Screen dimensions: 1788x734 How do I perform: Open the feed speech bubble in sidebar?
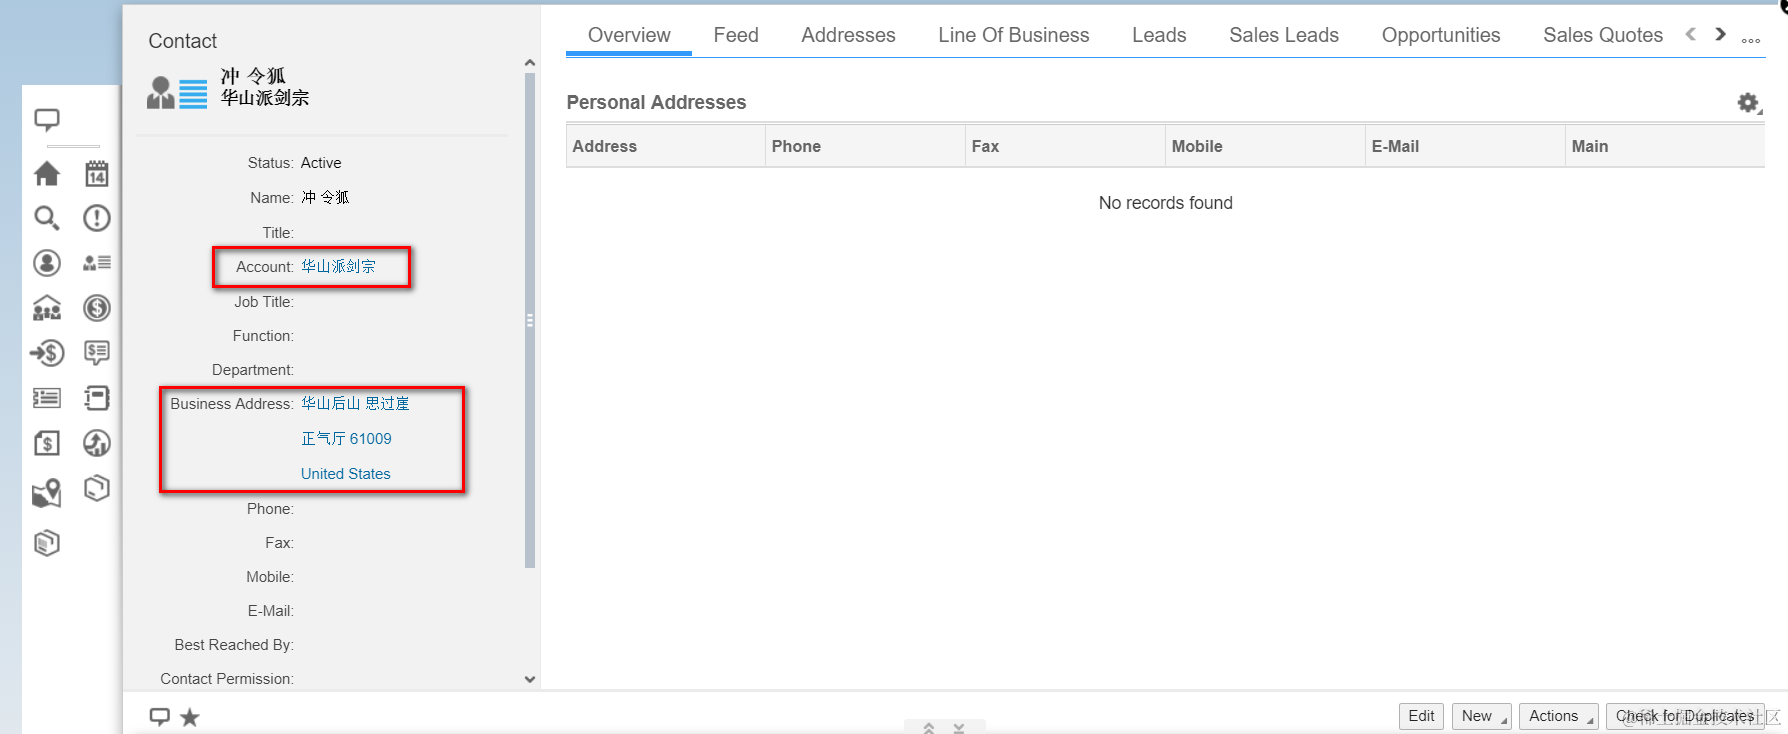(47, 120)
